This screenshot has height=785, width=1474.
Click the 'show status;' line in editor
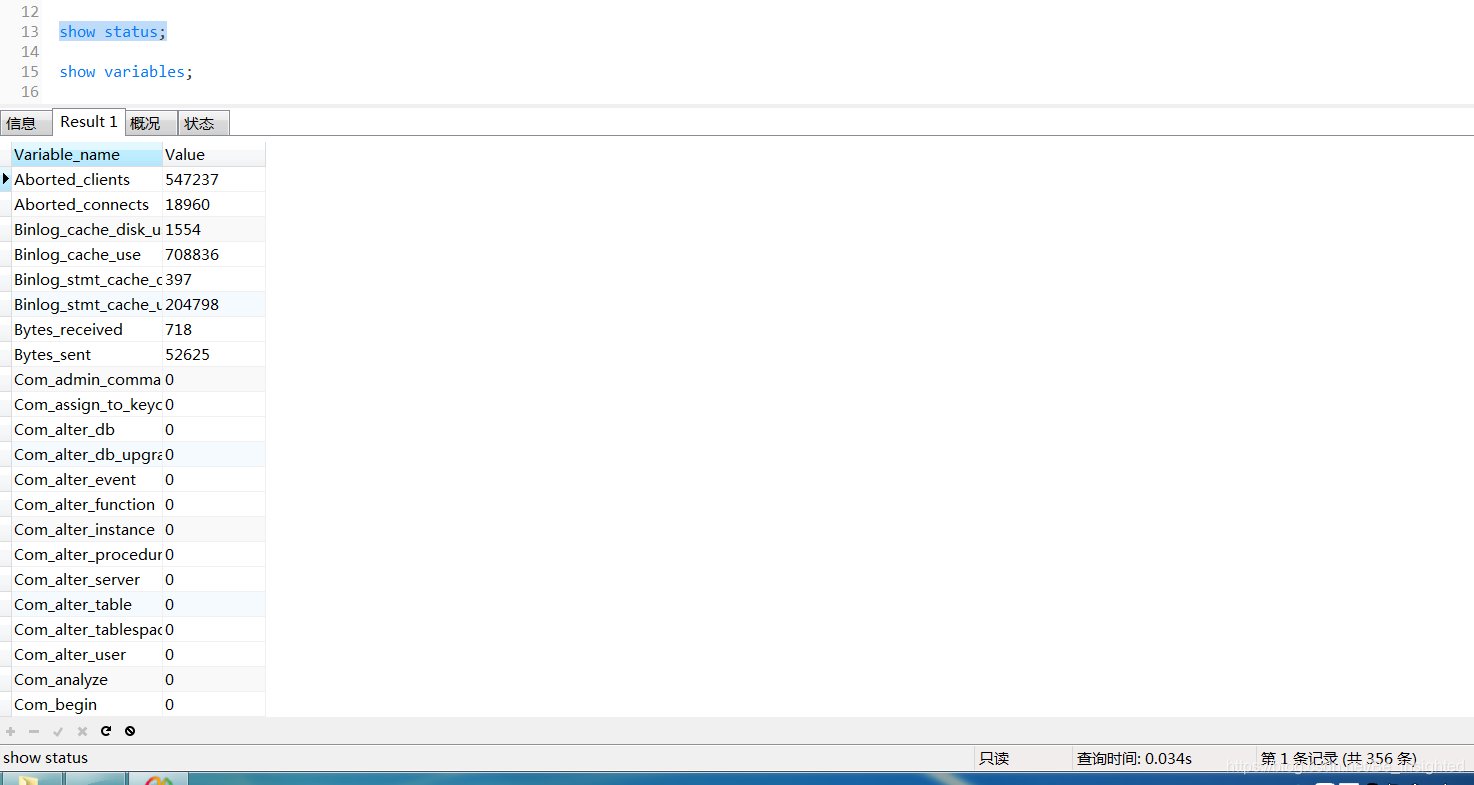pos(113,32)
